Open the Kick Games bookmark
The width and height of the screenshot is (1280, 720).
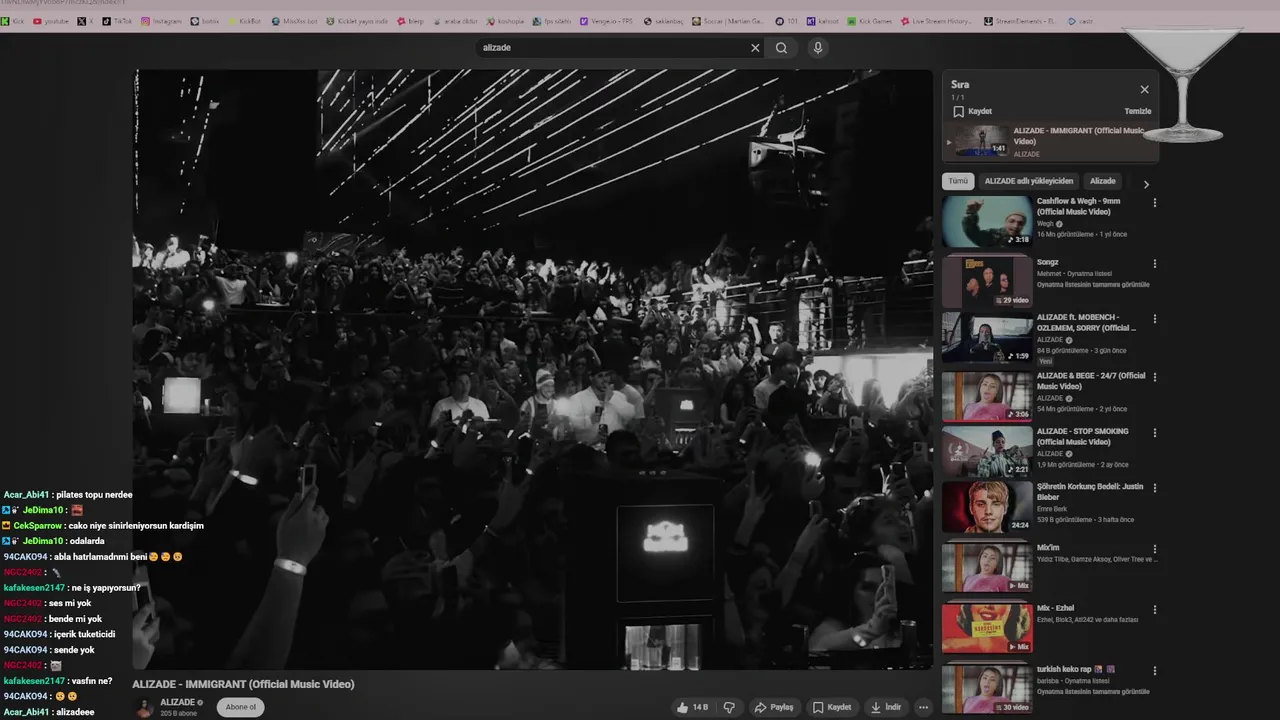click(870, 21)
